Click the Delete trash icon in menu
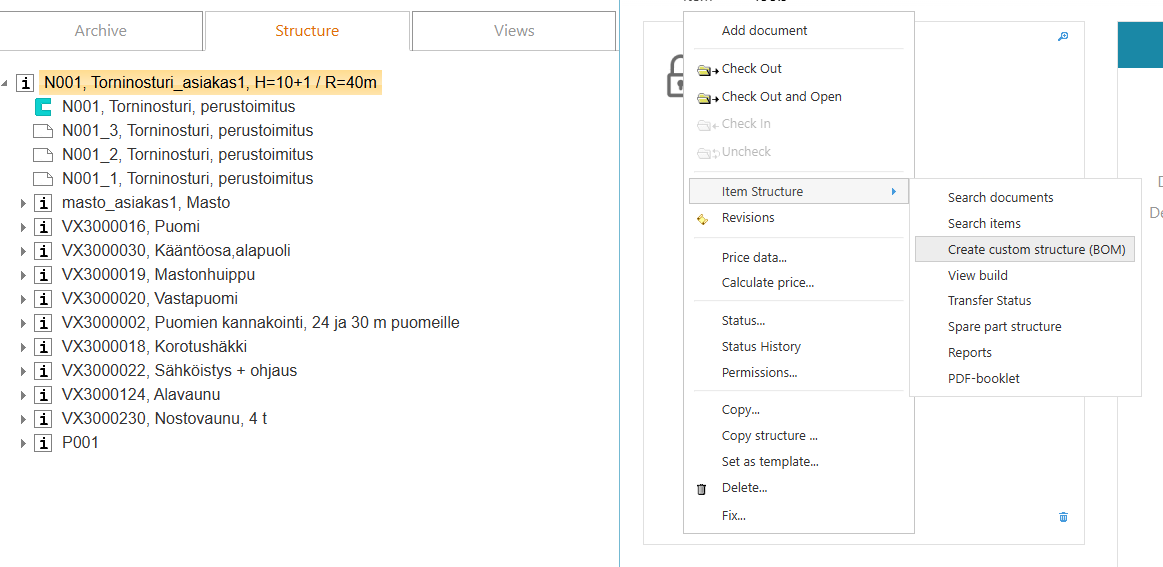The height and width of the screenshot is (567, 1163). (x=702, y=489)
